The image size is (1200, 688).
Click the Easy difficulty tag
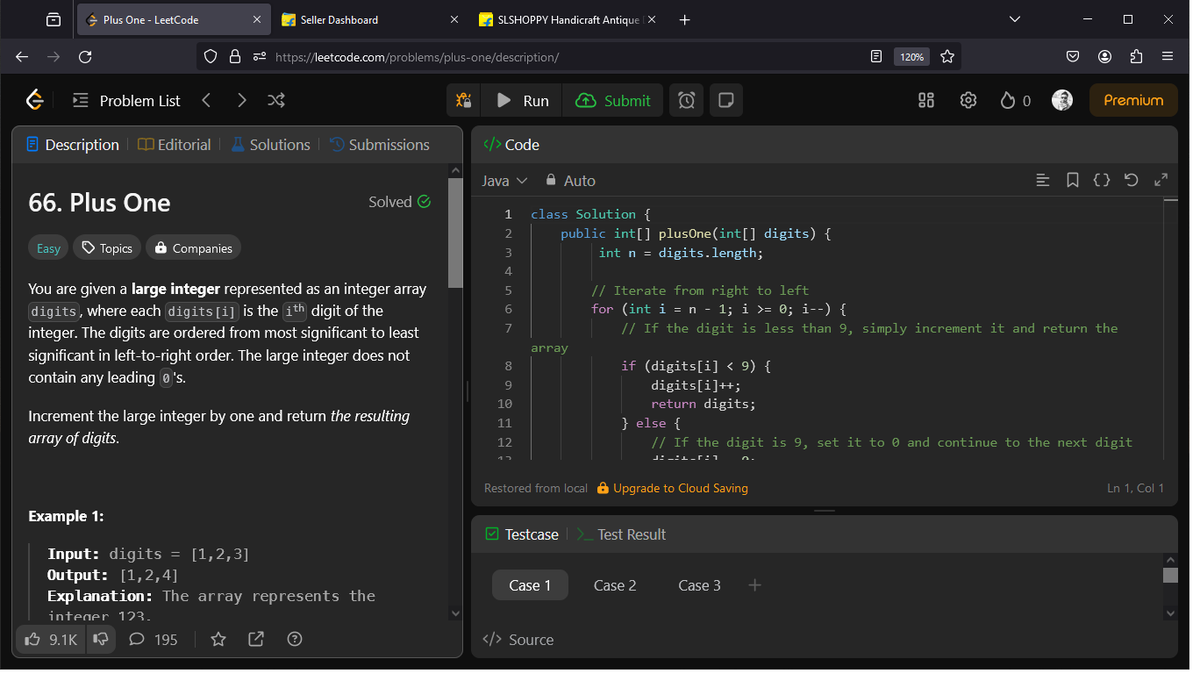(48, 248)
